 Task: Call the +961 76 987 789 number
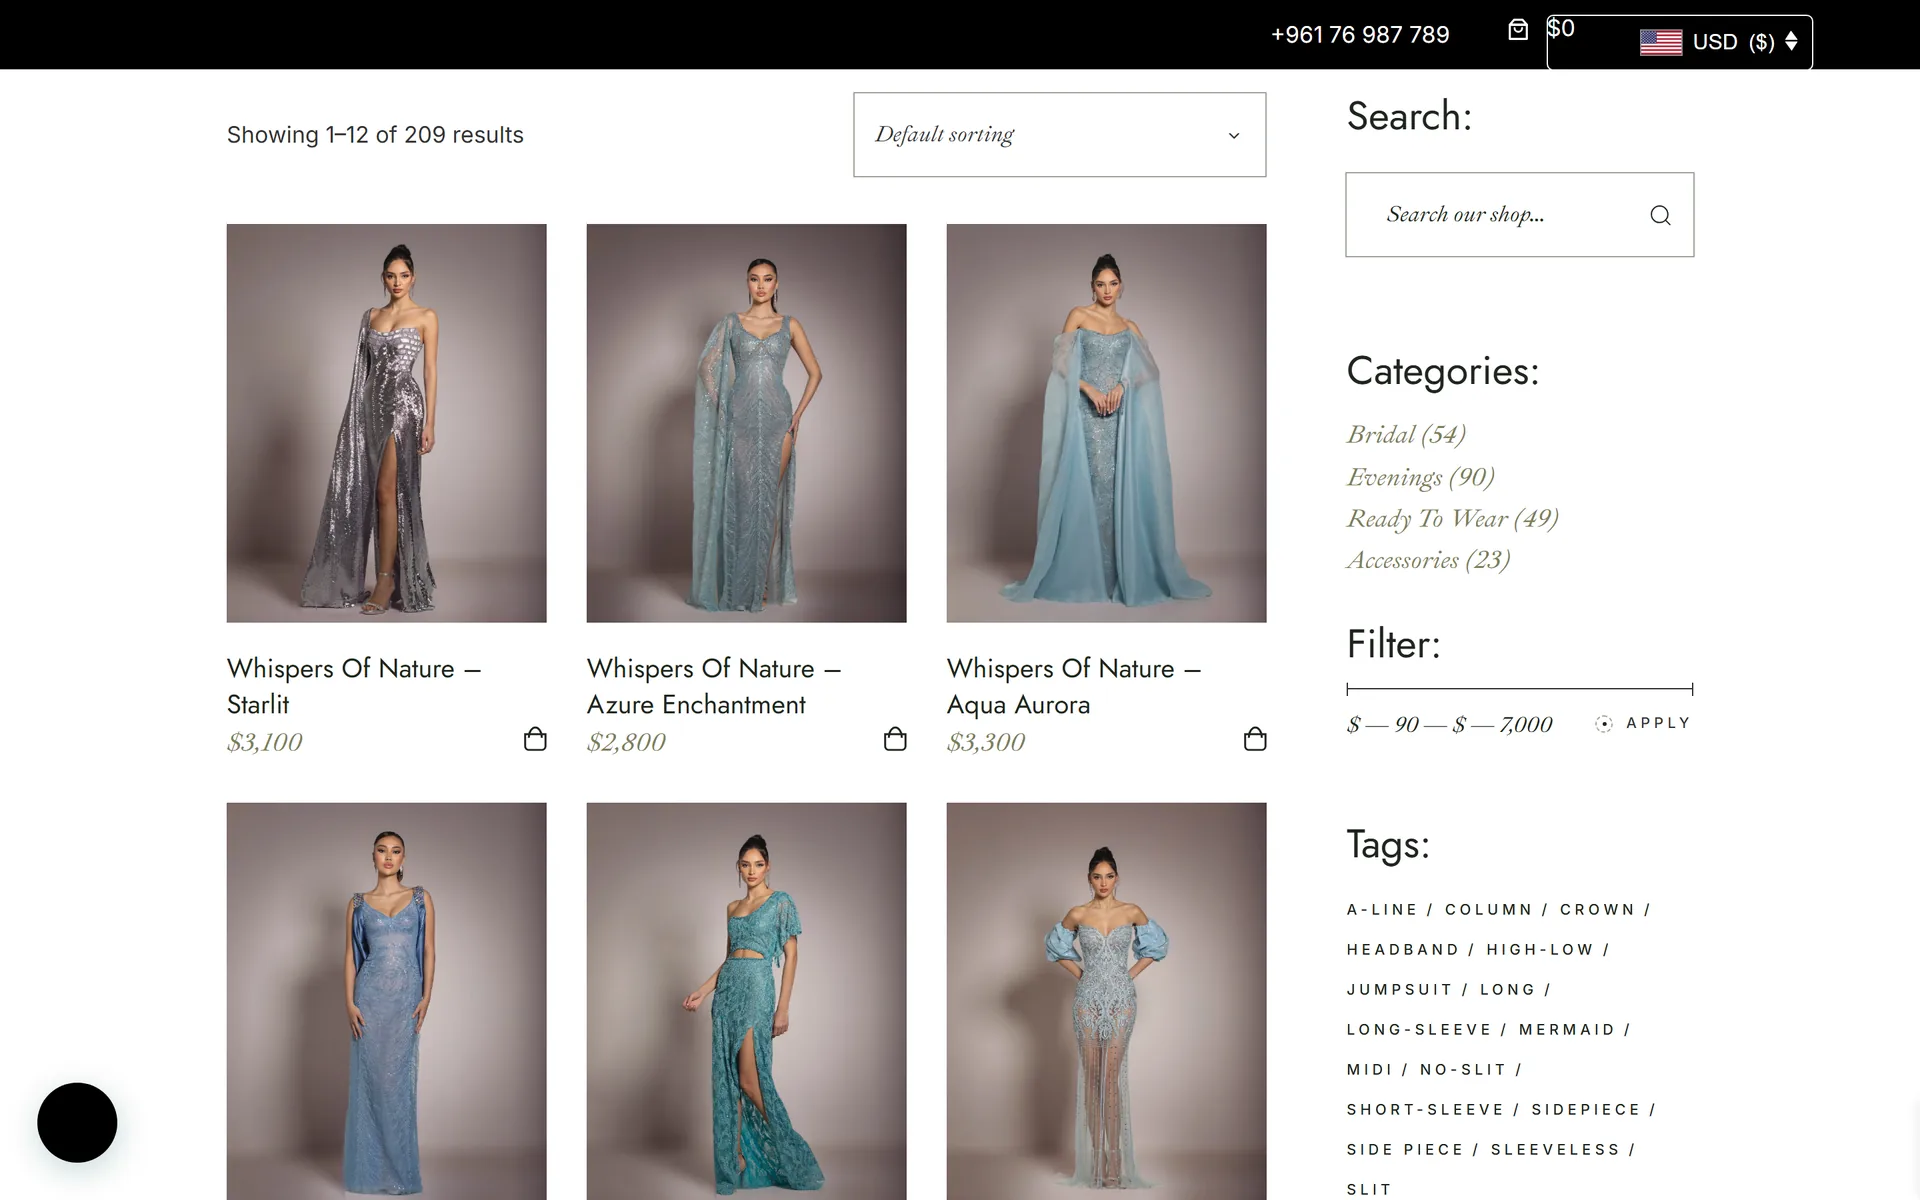point(1360,35)
